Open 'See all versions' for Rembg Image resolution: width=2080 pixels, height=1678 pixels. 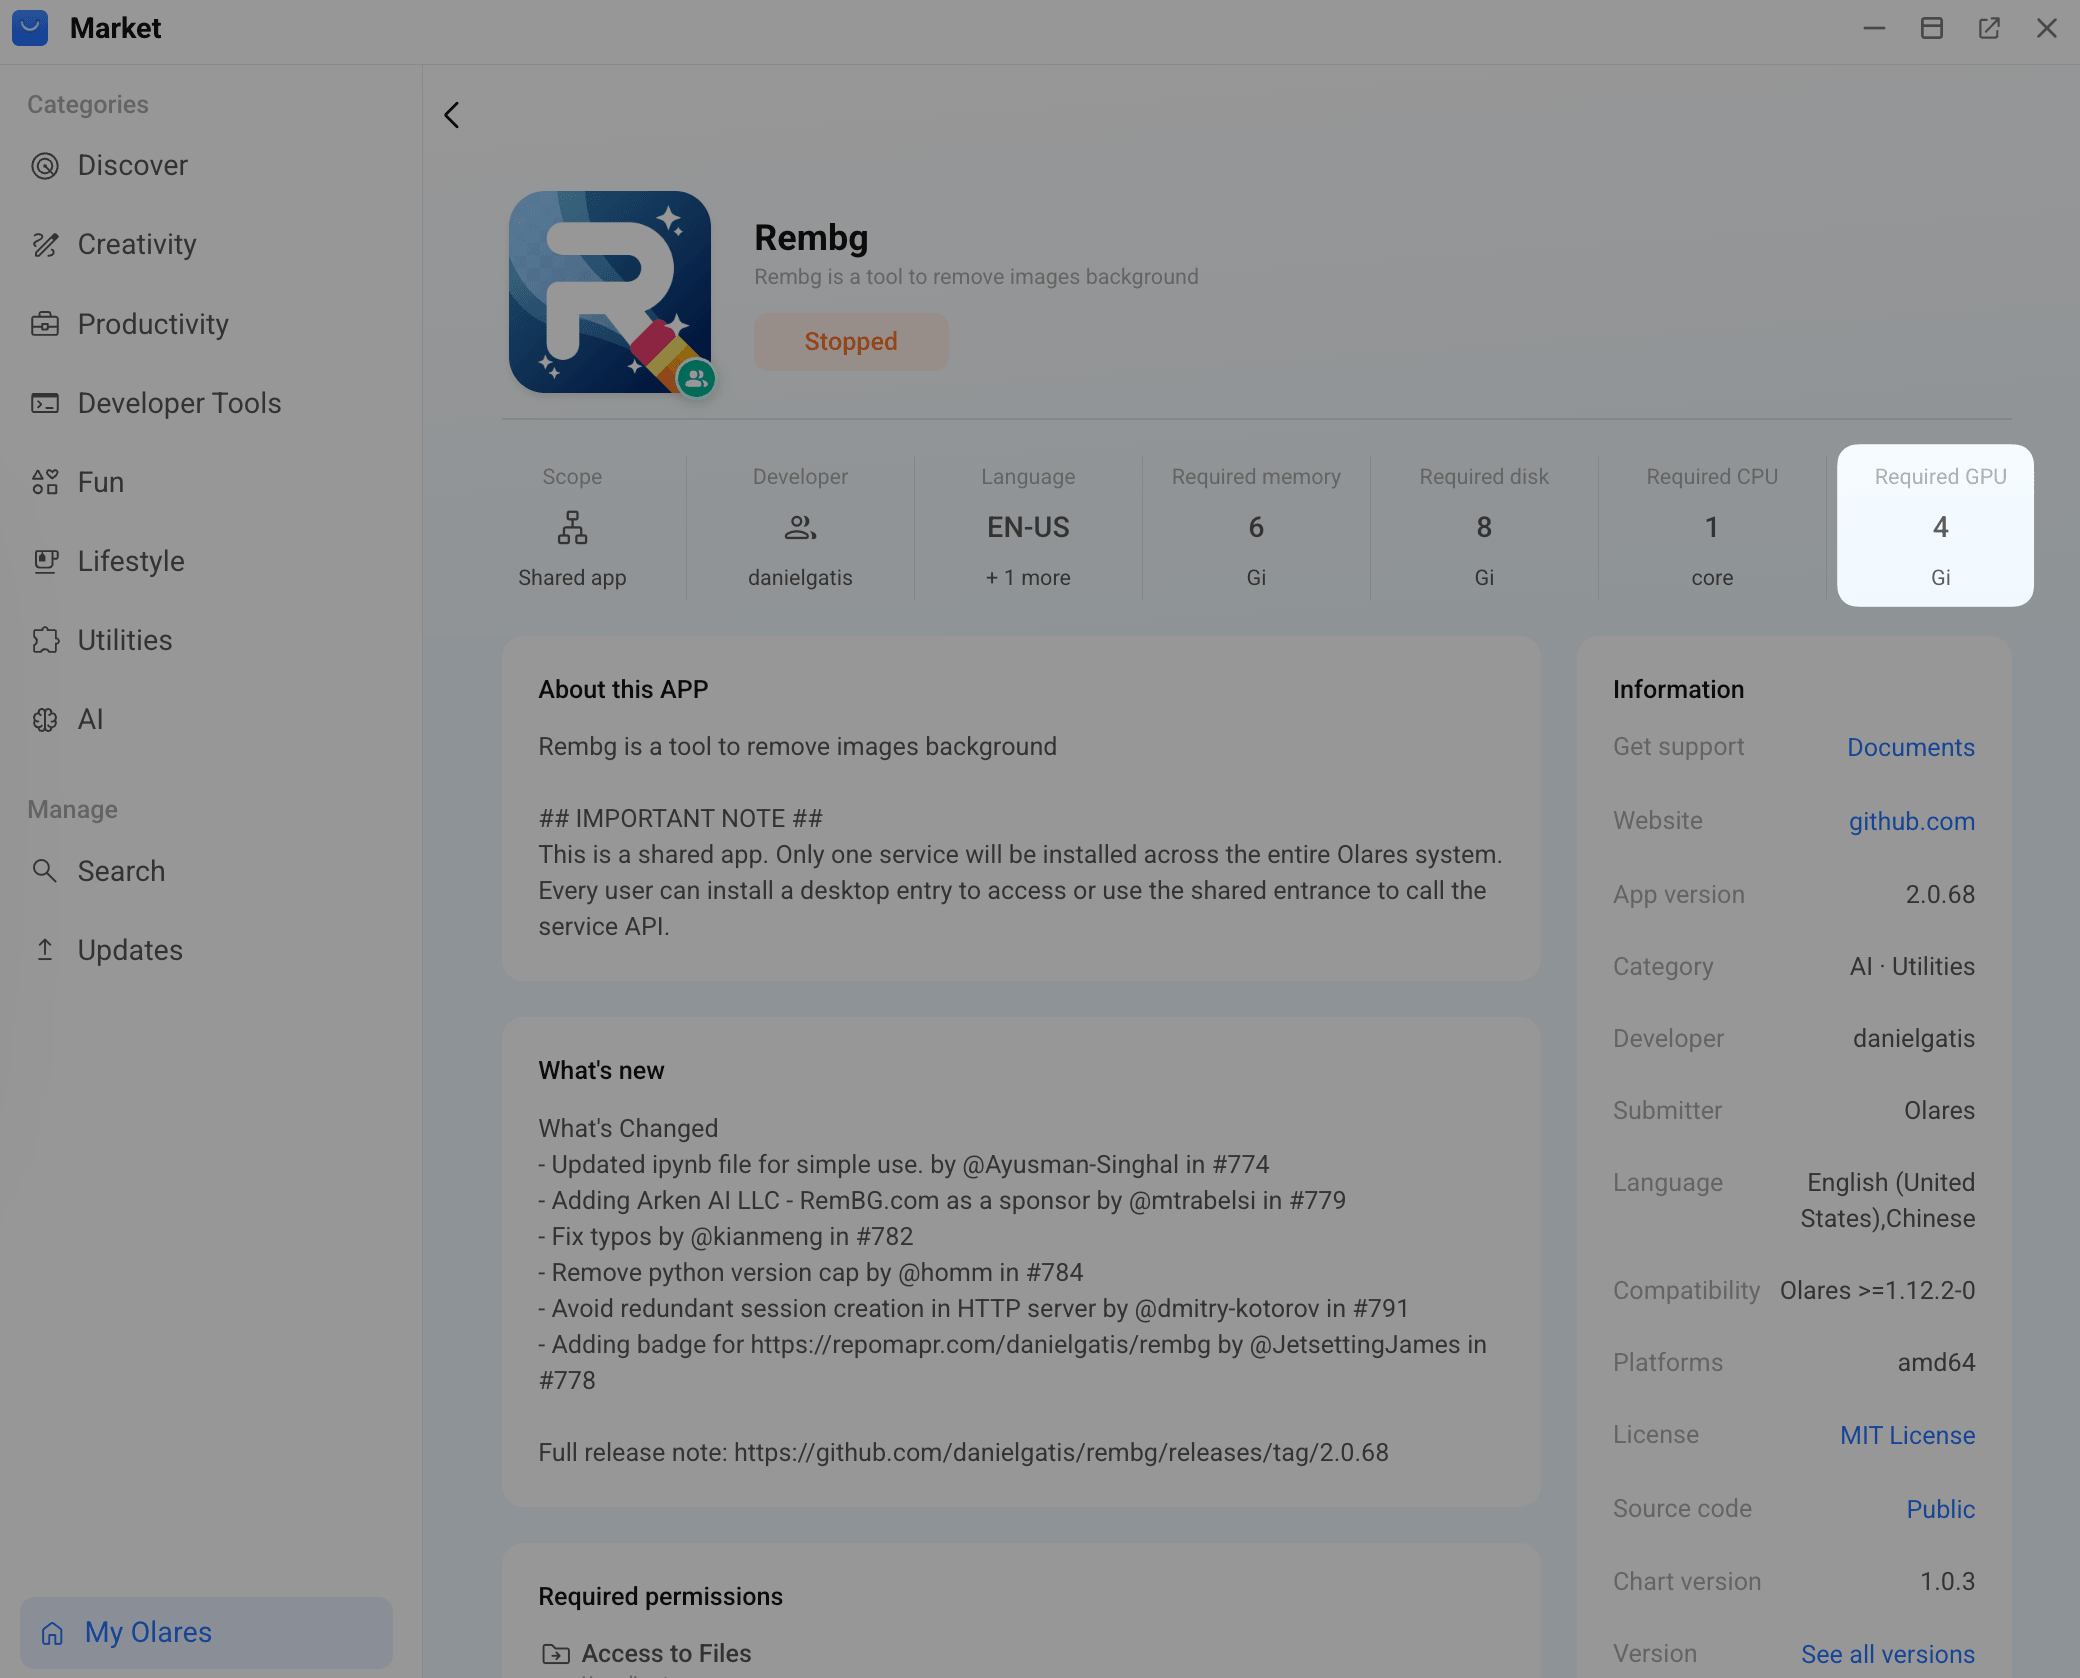(x=1887, y=1653)
